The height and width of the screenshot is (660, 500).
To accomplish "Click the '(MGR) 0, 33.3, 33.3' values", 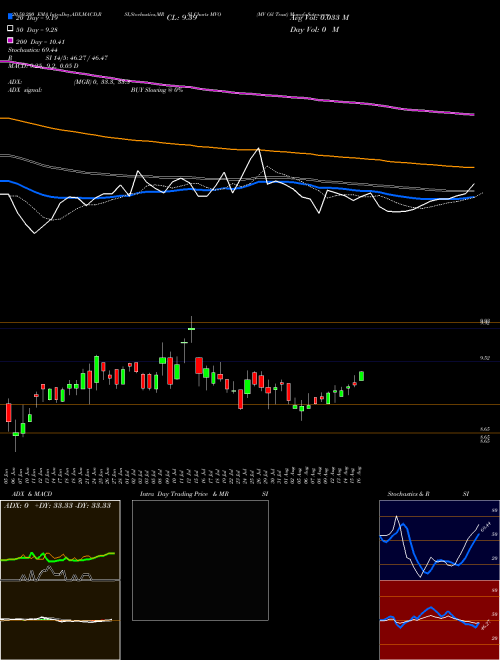I will (101, 82).
